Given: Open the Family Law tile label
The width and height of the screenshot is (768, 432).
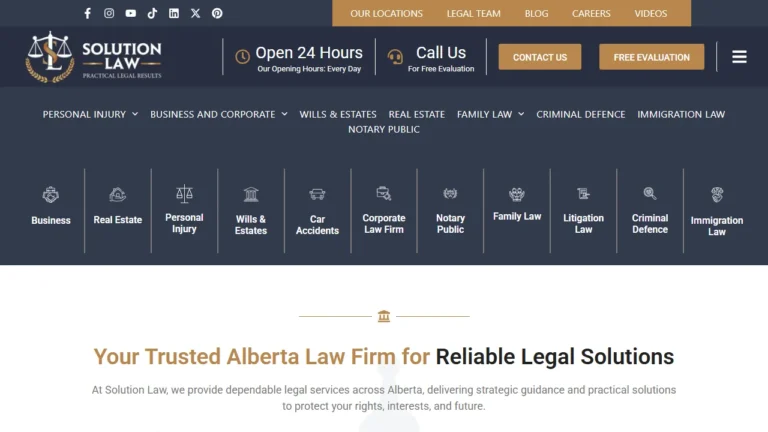Looking at the screenshot, I should pos(517,216).
